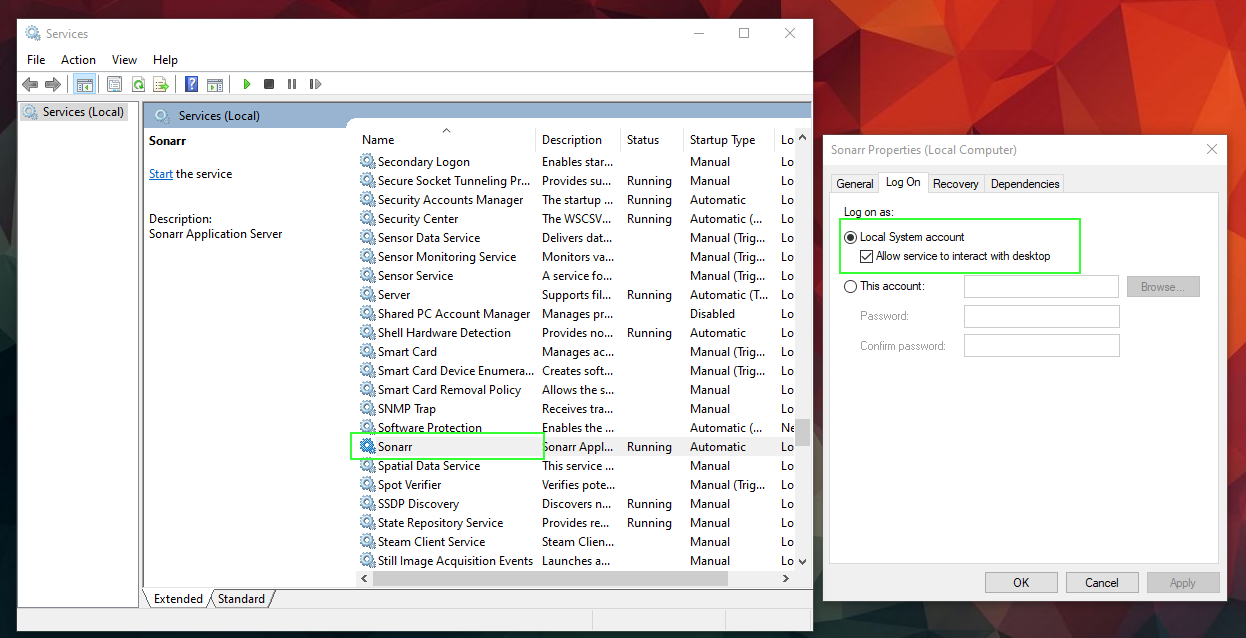Select Shared PC Account Manager row
The height and width of the screenshot is (638, 1246).
[x=576, y=313]
